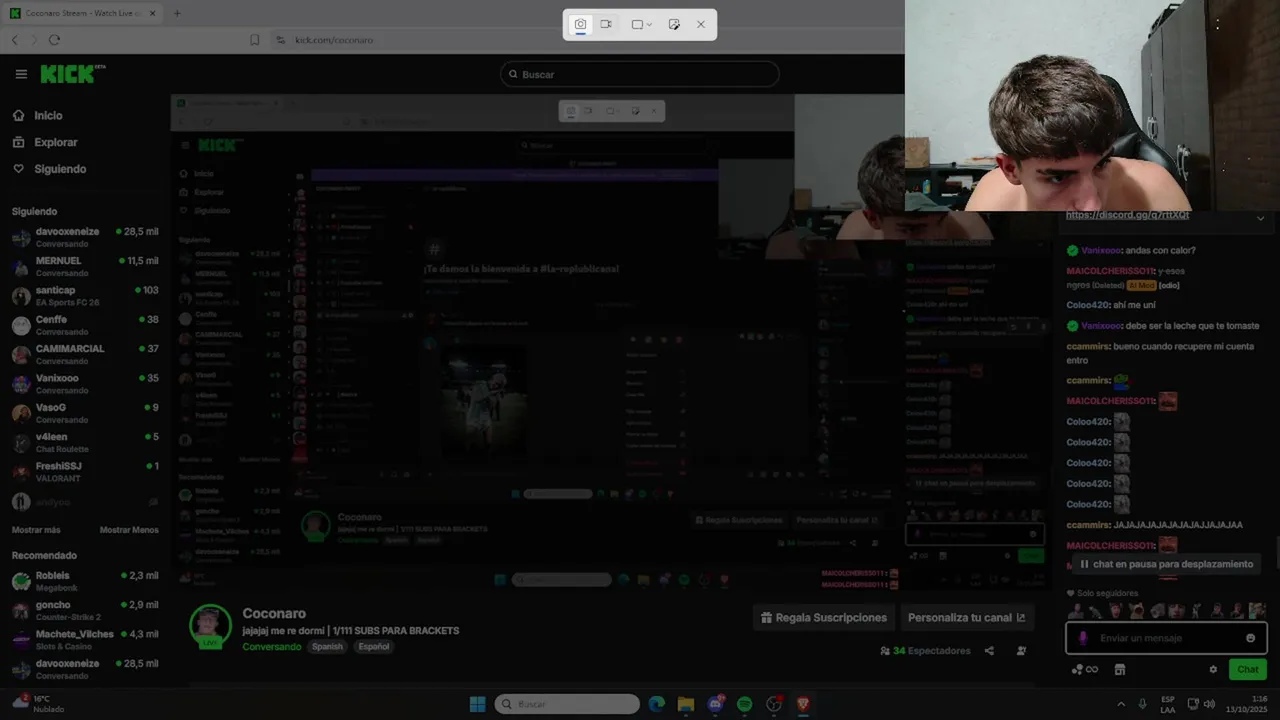
Task: Click the 34 Espectadores viewer count
Action: (x=925, y=651)
